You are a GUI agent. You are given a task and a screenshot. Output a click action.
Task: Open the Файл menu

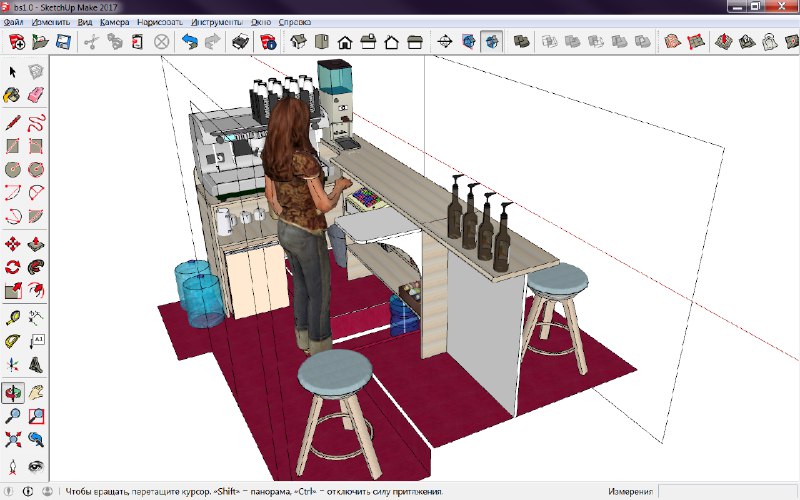click(14, 20)
